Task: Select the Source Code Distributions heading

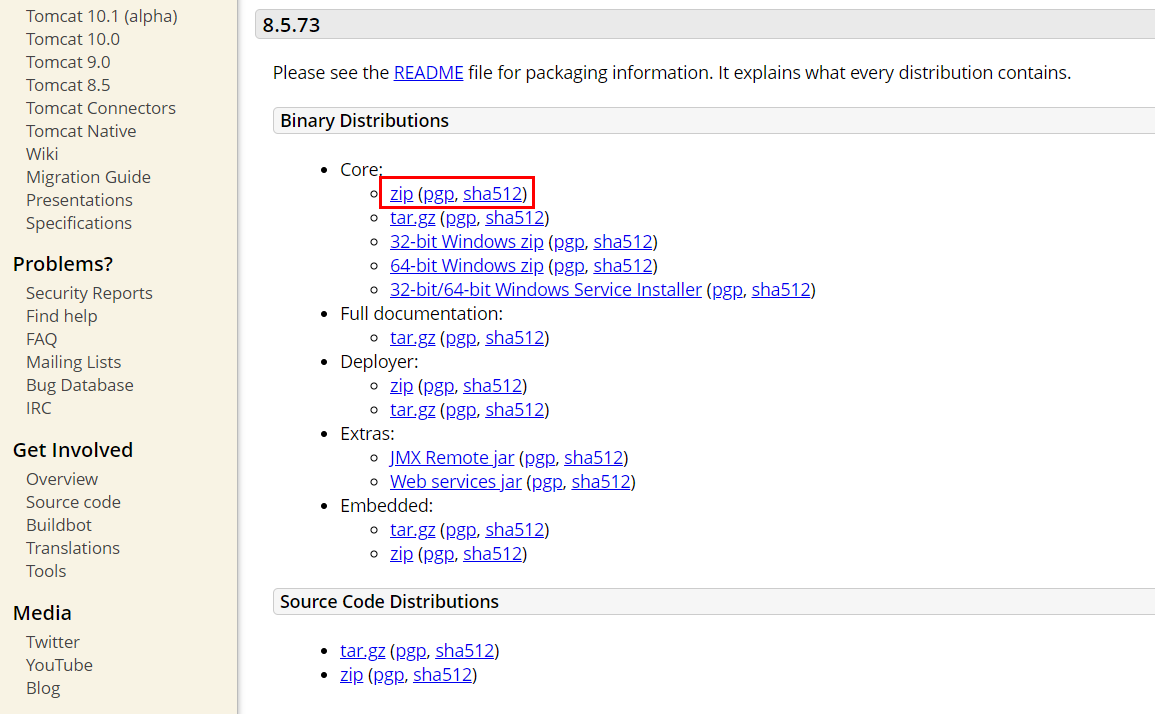Action: click(389, 601)
